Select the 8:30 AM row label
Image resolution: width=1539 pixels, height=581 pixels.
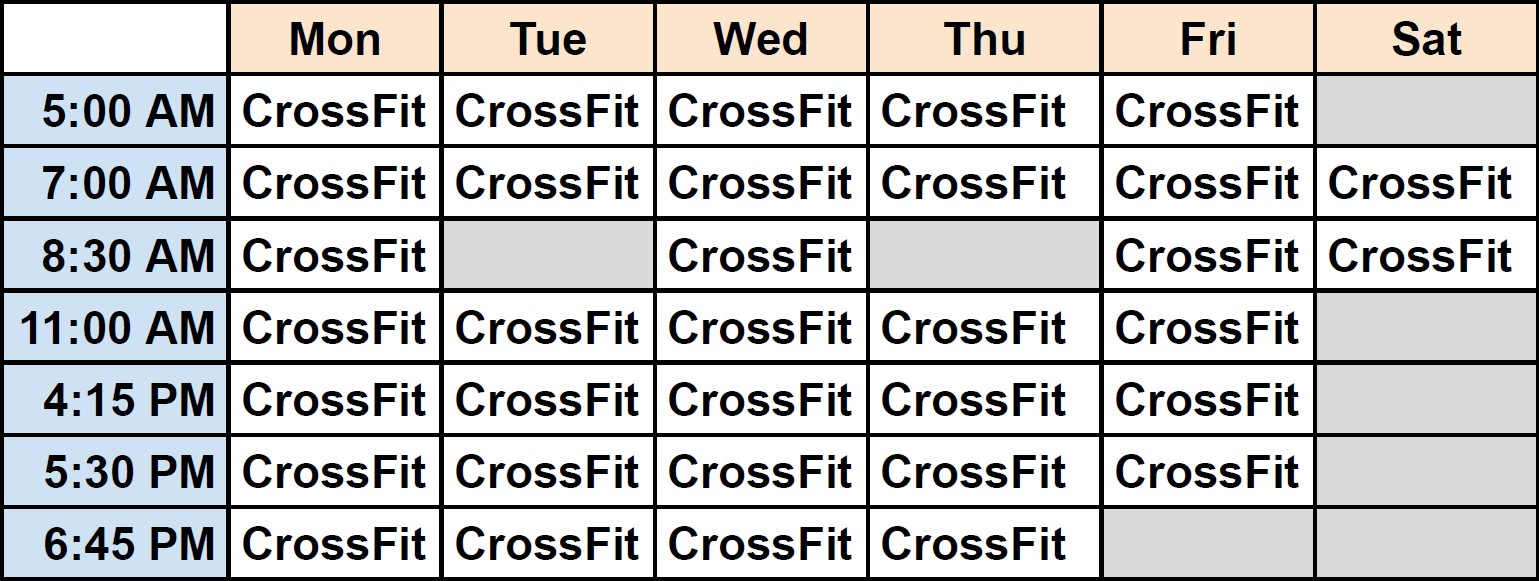tap(128, 256)
